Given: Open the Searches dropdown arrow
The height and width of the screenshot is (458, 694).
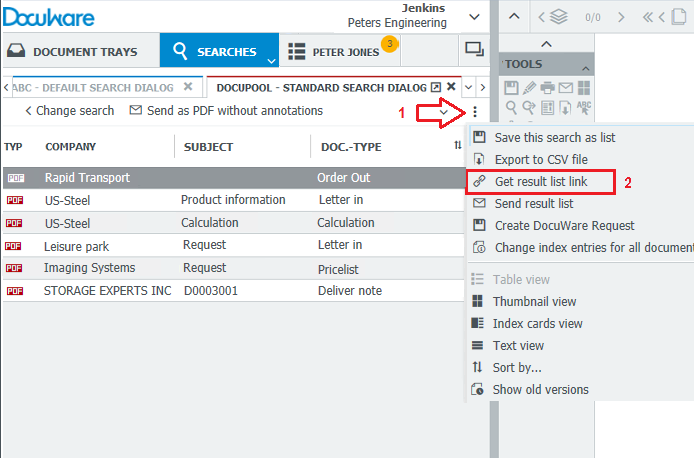Looking at the screenshot, I should click(x=270, y=60).
